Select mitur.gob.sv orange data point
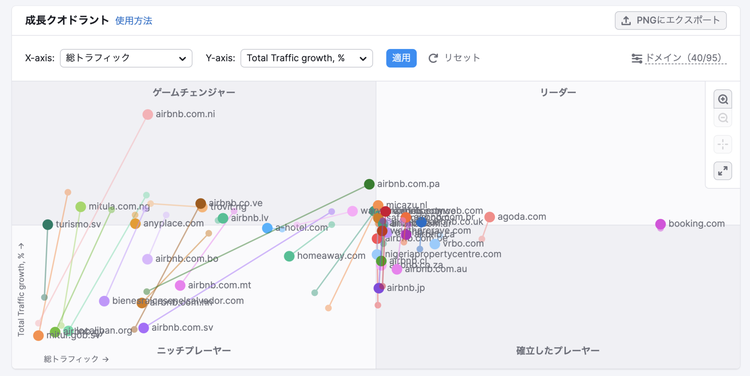750x376 pixels. click(x=39, y=336)
